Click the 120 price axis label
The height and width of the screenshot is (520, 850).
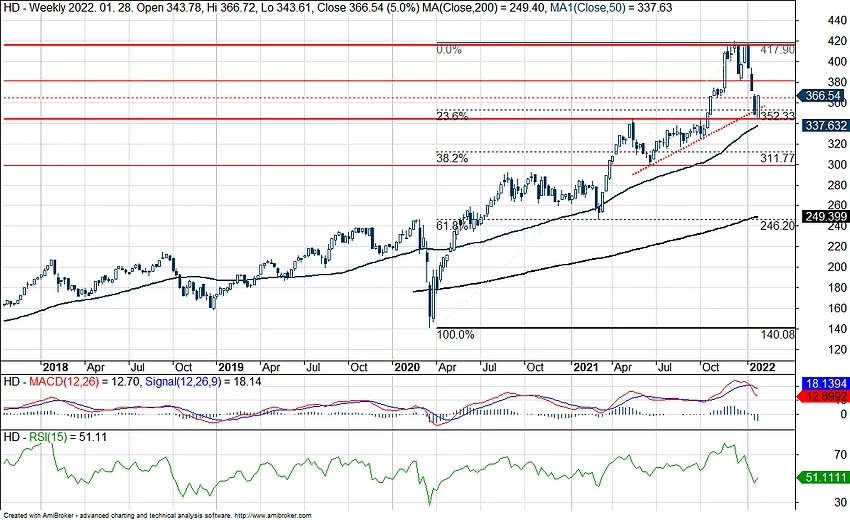tap(838, 349)
